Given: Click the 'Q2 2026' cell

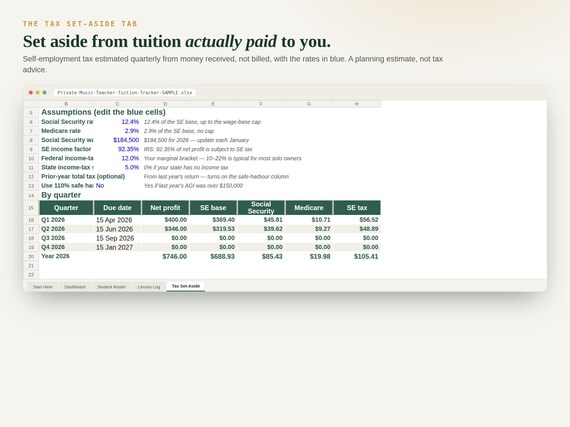Looking at the screenshot, I should [x=66, y=229].
